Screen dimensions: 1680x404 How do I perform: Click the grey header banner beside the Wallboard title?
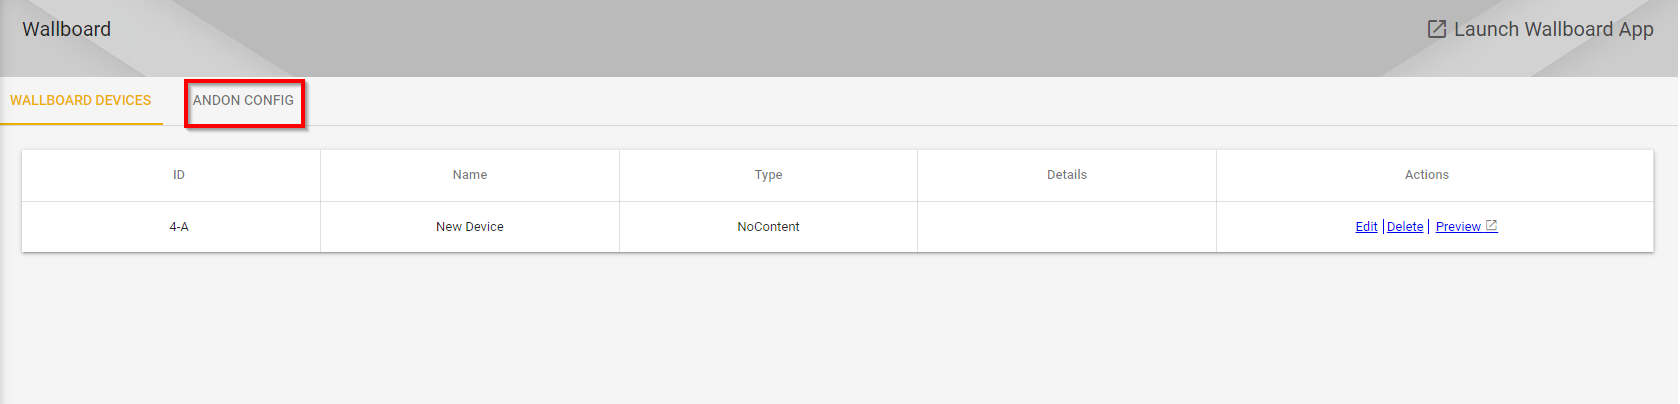pos(760,38)
